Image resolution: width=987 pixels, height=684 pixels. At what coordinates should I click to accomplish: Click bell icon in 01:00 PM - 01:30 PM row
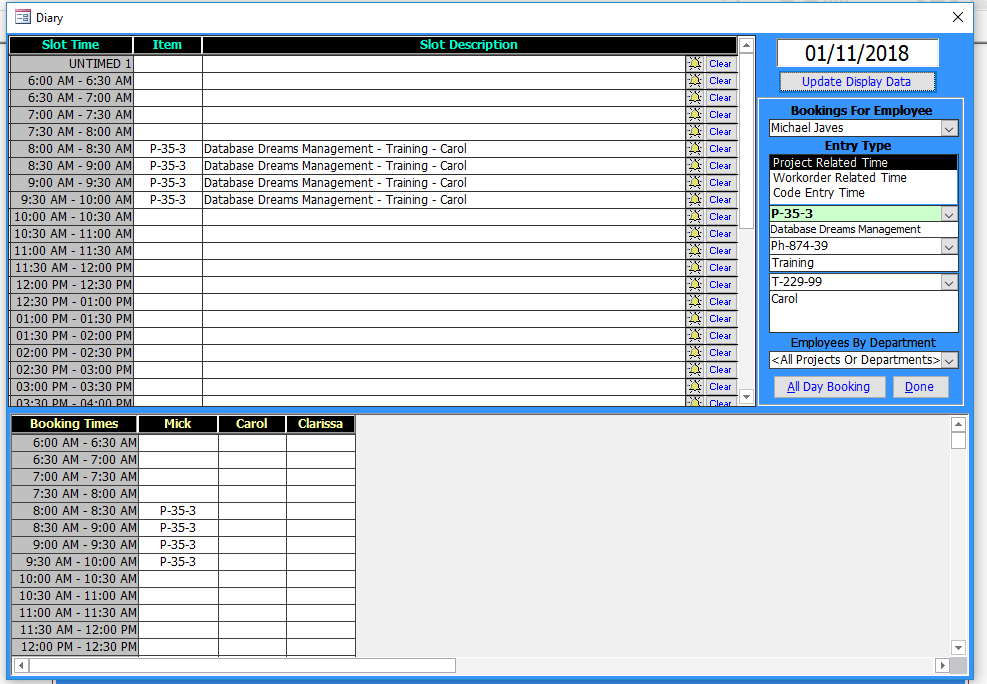tap(694, 318)
